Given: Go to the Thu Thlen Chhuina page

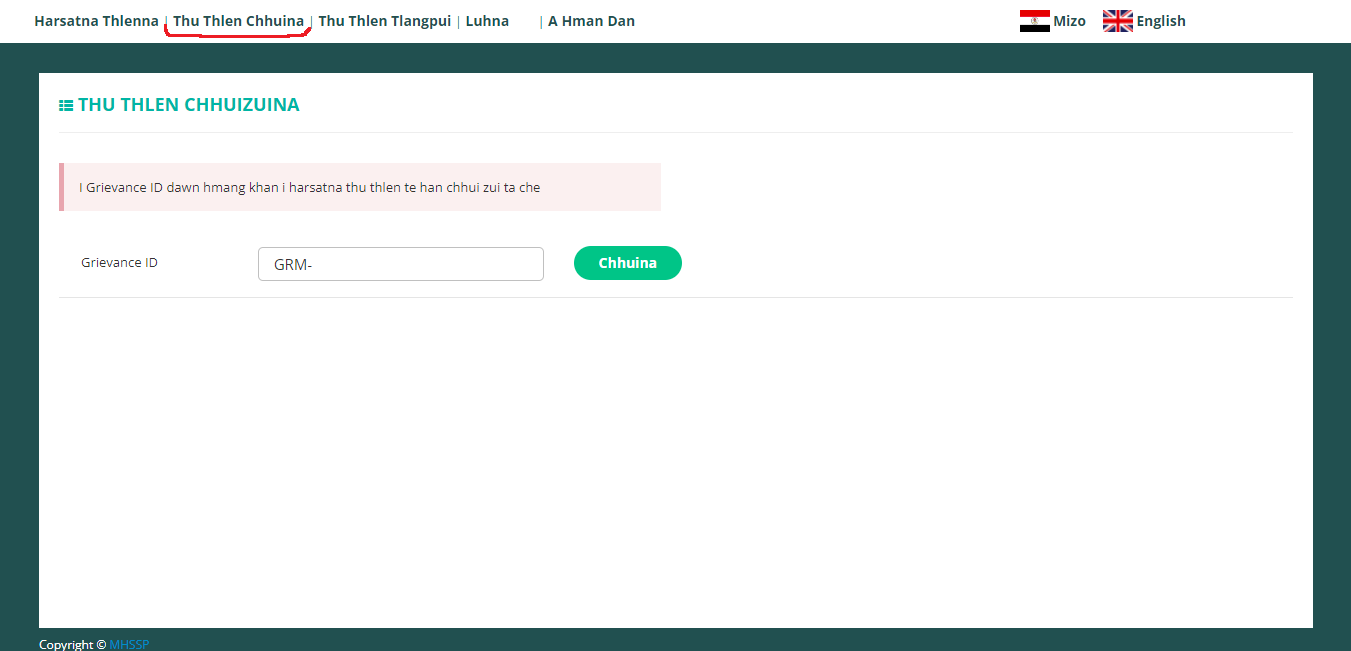Looking at the screenshot, I should (238, 21).
